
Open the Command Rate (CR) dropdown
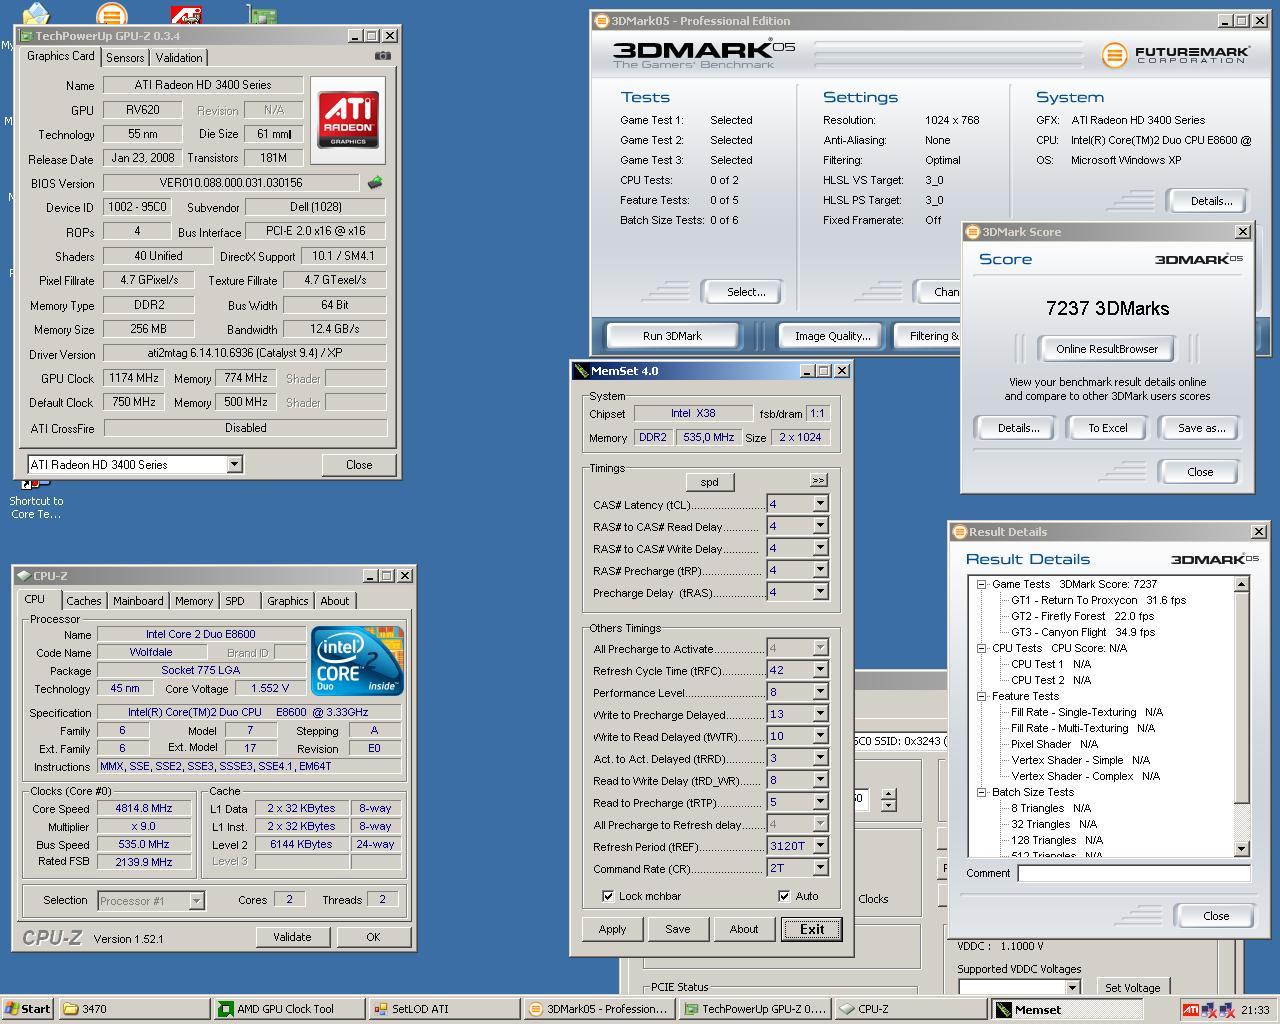pyautogui.click(x=820, y=868)
